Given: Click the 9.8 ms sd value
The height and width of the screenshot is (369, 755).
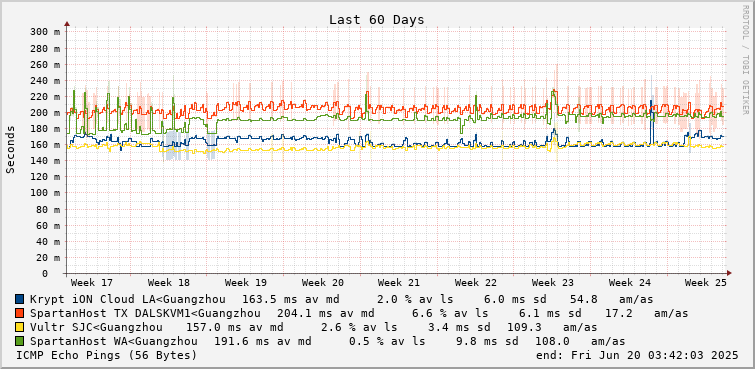Looking at the screenshot, I should pyautogui.click(x=487, y=342).
